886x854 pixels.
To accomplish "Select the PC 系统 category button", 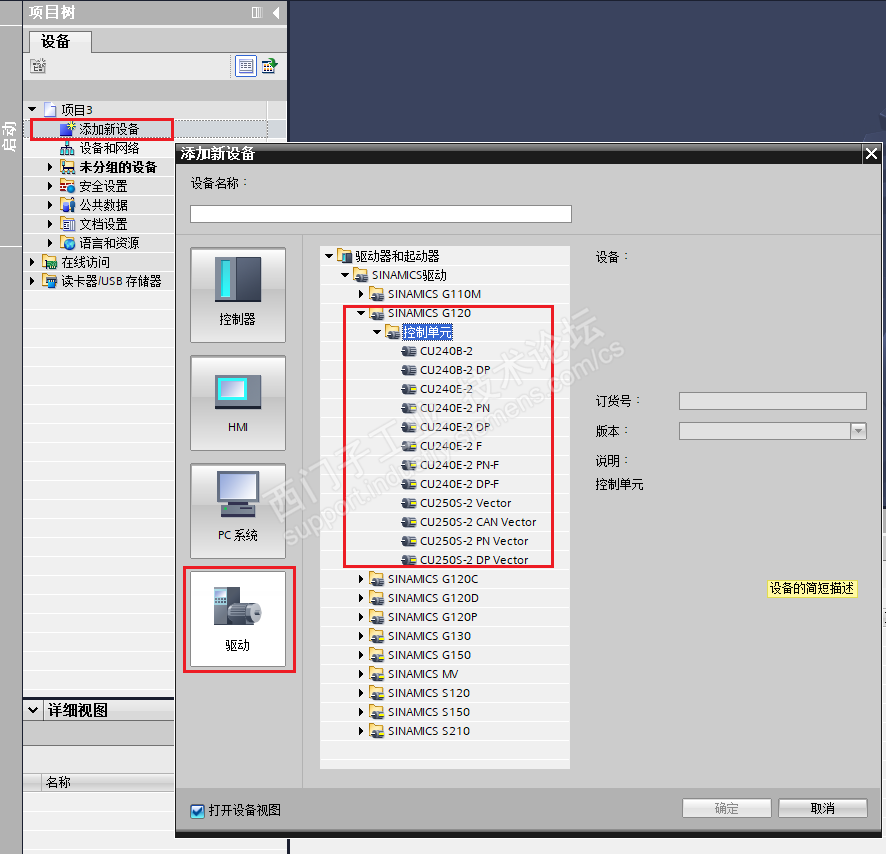I will coord(238,511).
